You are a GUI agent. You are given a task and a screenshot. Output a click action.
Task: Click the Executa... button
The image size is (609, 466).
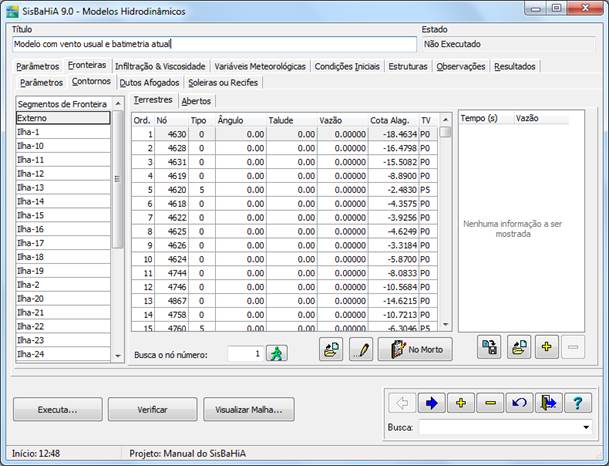click(57, 410)
